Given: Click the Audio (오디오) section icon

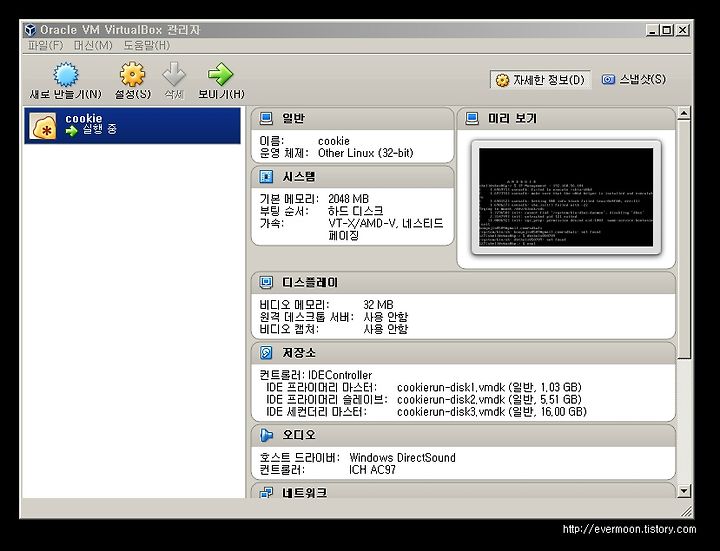Looking at the screenshot, I should click(x=266, y=435).
